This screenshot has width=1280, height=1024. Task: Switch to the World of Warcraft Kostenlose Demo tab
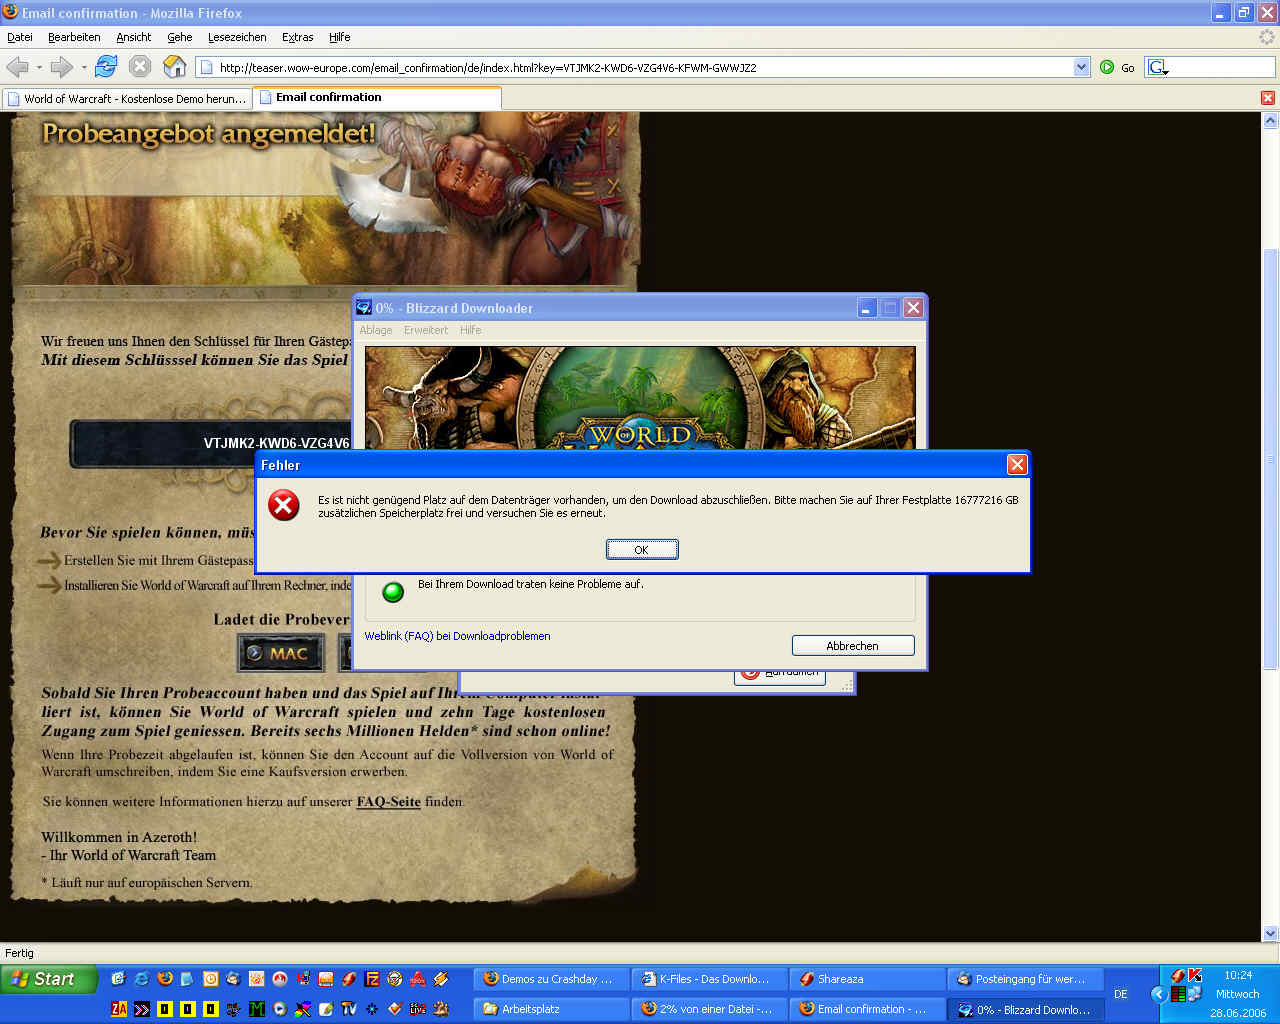[127, 98]
